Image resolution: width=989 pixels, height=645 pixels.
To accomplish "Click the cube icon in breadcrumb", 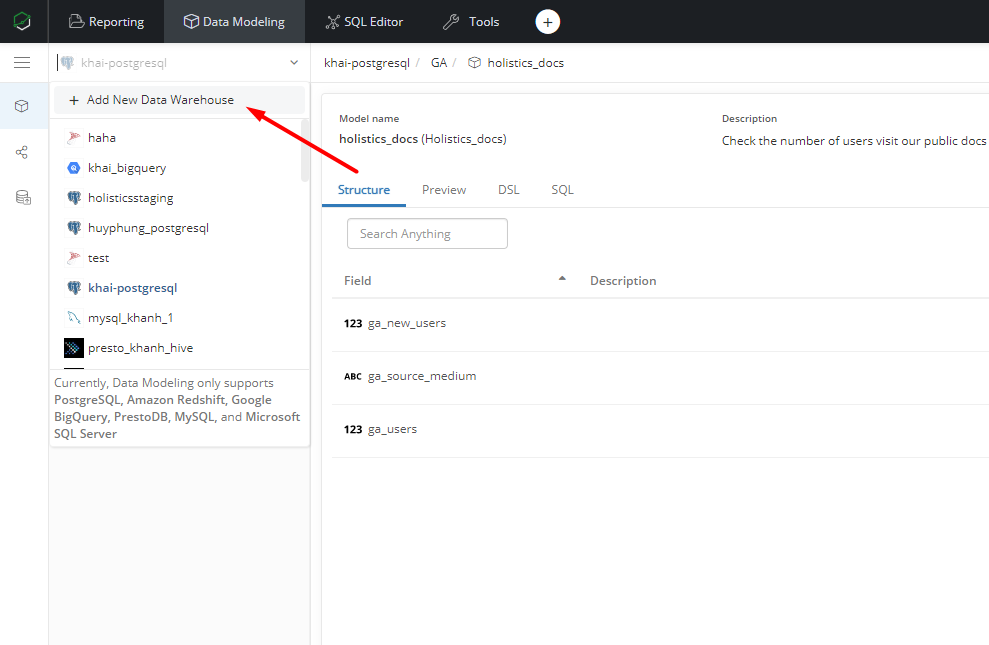I will tap(474, 62).
